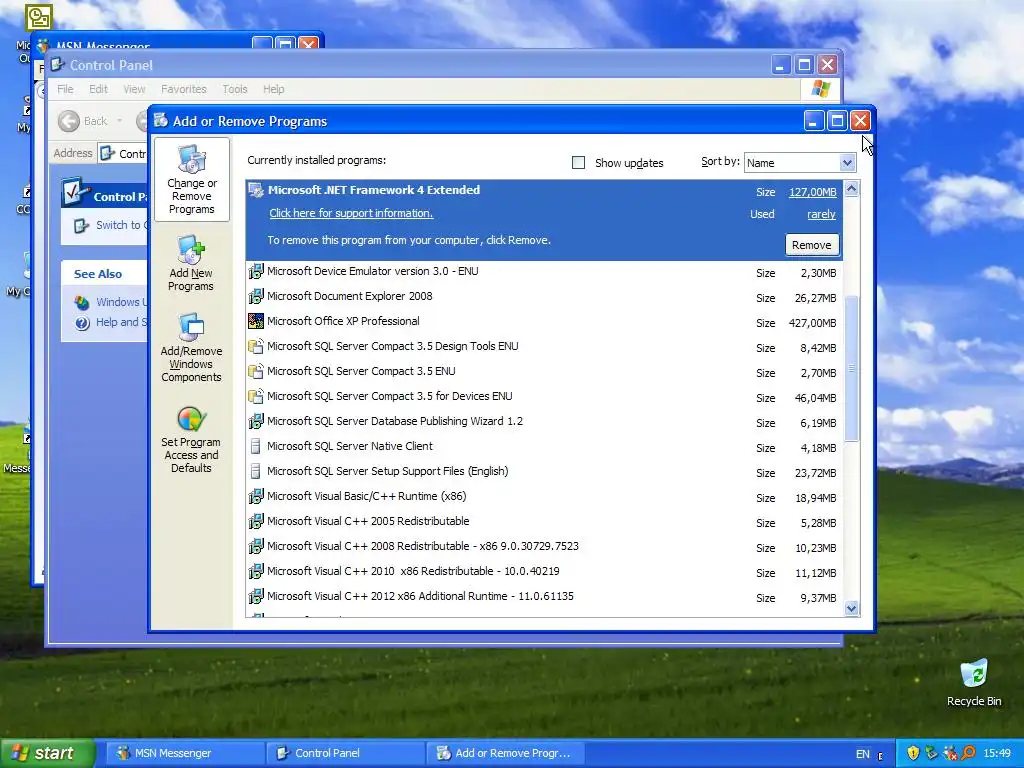Click the 46,04MB size value
The height and width of the screenshot is (768, 1024).
pos(815,398)
